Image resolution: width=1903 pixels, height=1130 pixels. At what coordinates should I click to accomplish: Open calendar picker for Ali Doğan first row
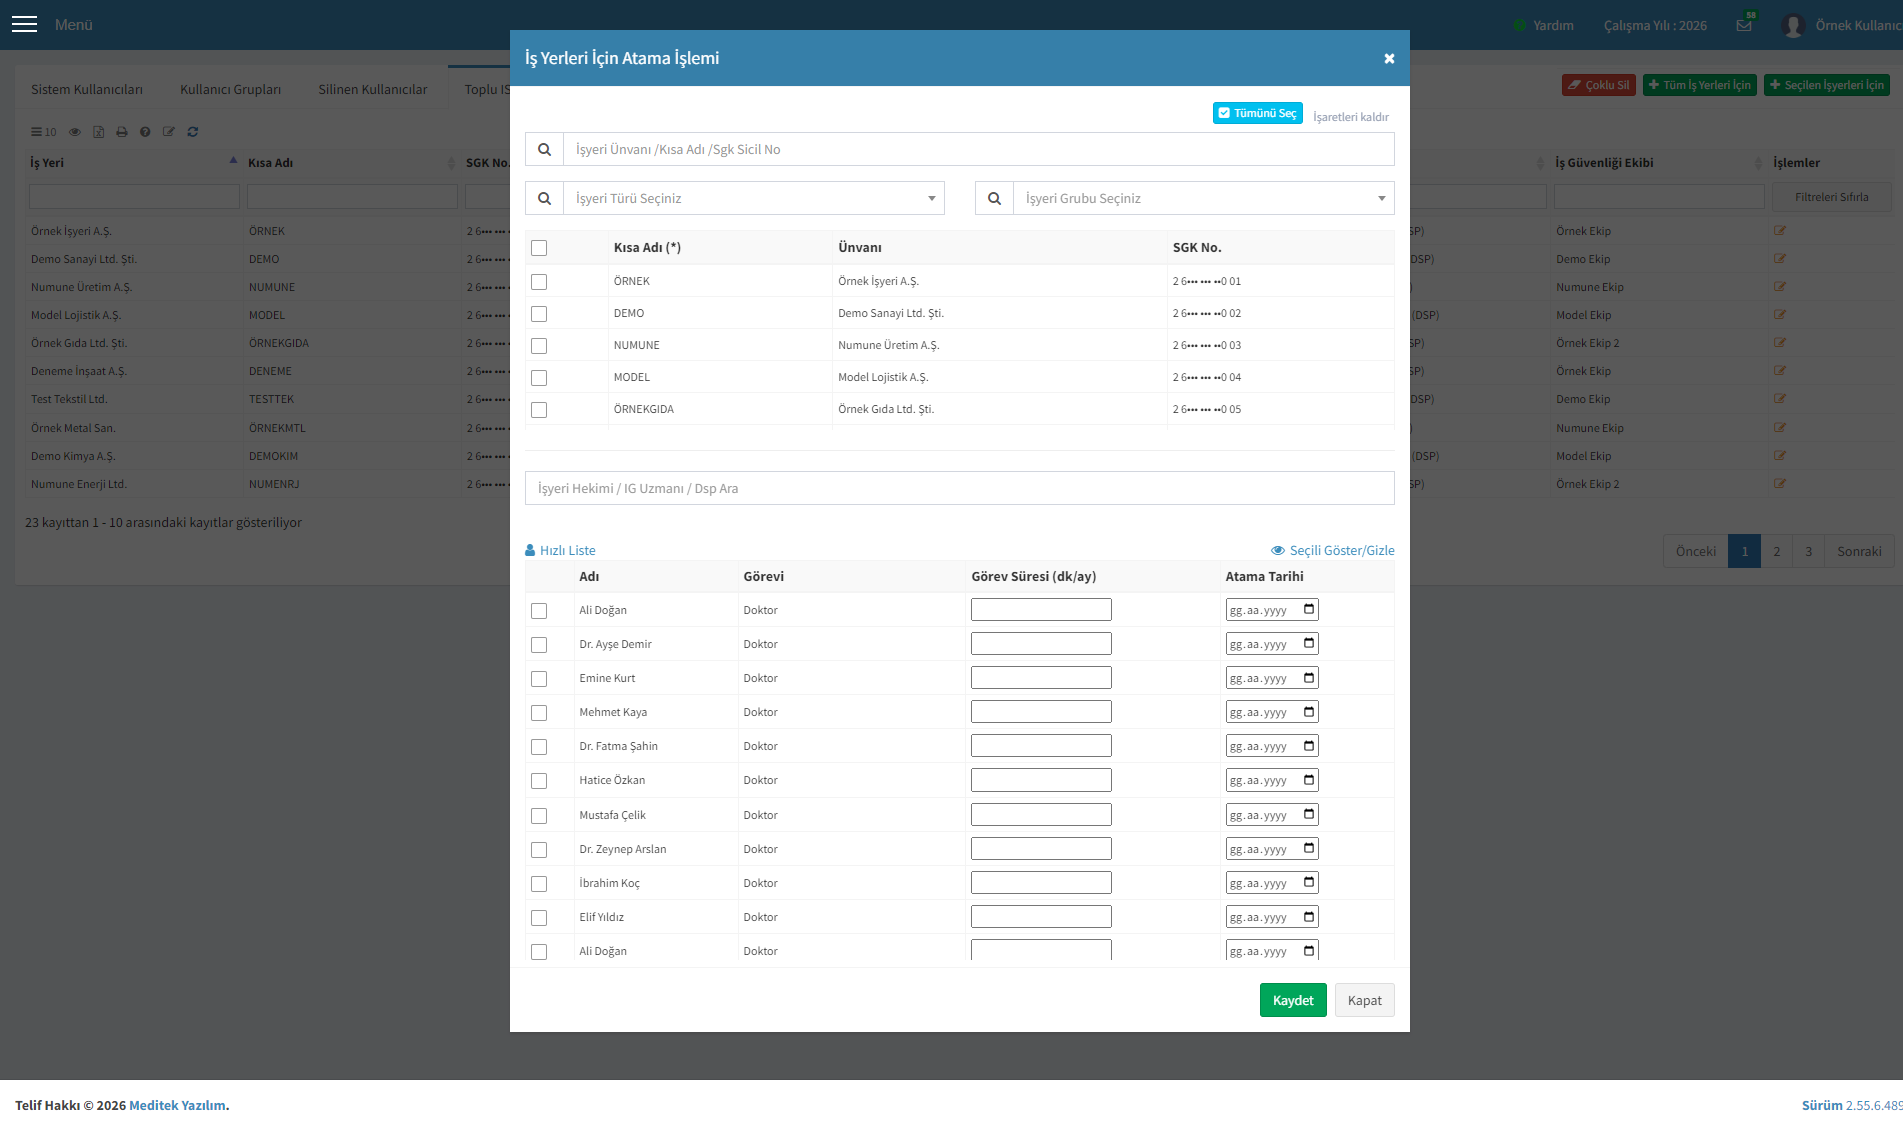pos(1309,609)
